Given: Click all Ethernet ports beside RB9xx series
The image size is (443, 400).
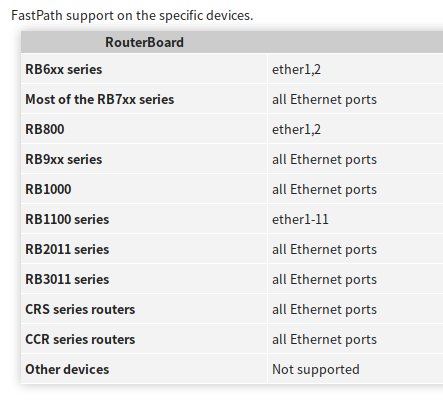Looking at the screenshot, I should pos(324,159).
